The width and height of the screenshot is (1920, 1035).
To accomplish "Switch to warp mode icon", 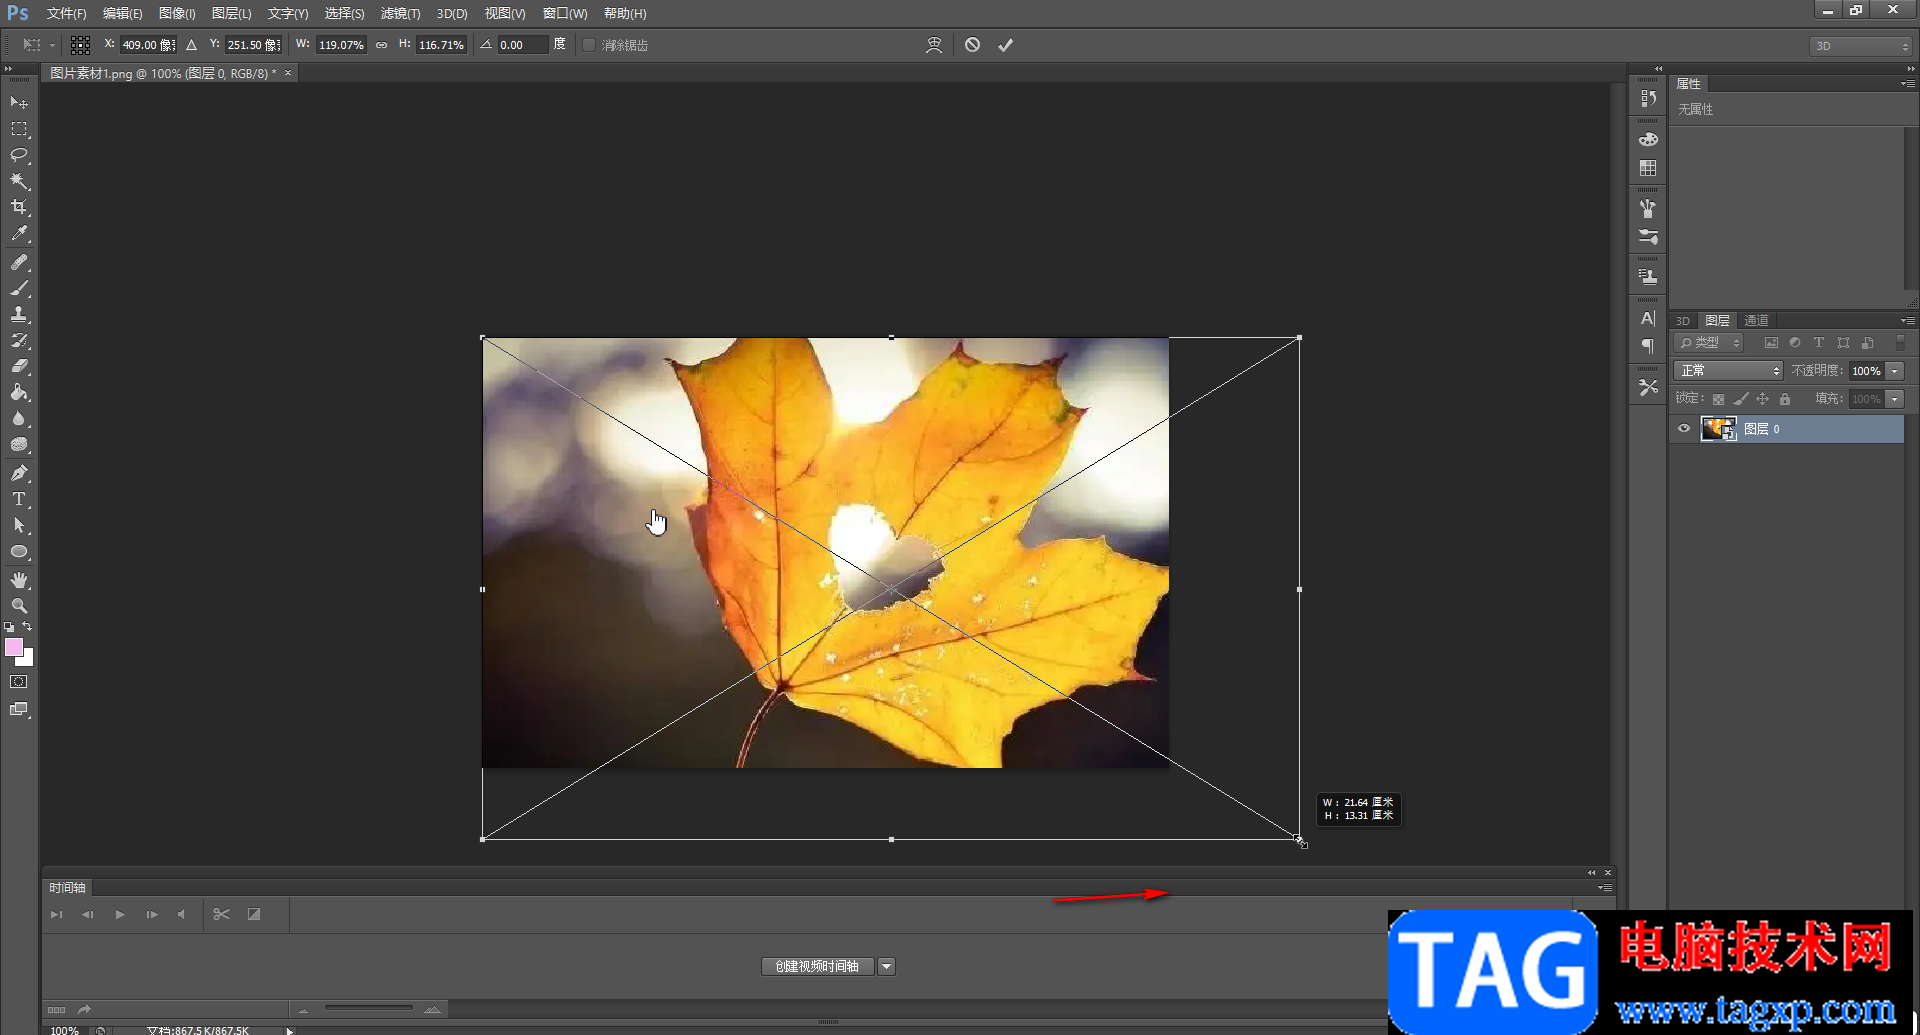I will (x=934, y=45).
